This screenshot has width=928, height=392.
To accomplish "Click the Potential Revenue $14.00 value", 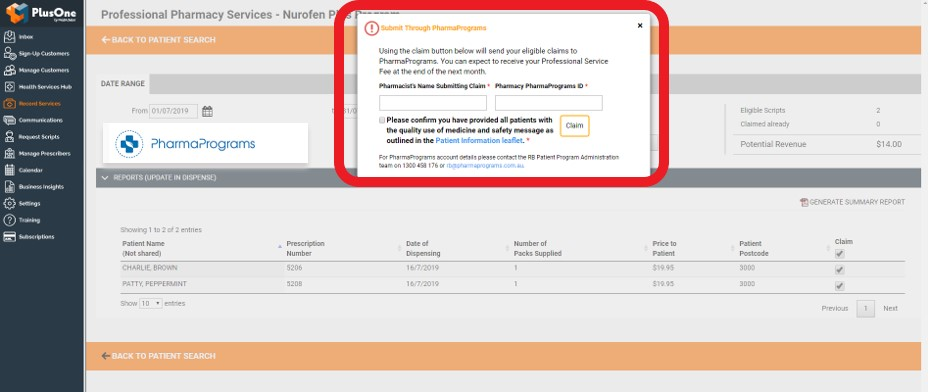I will (889, 144).
